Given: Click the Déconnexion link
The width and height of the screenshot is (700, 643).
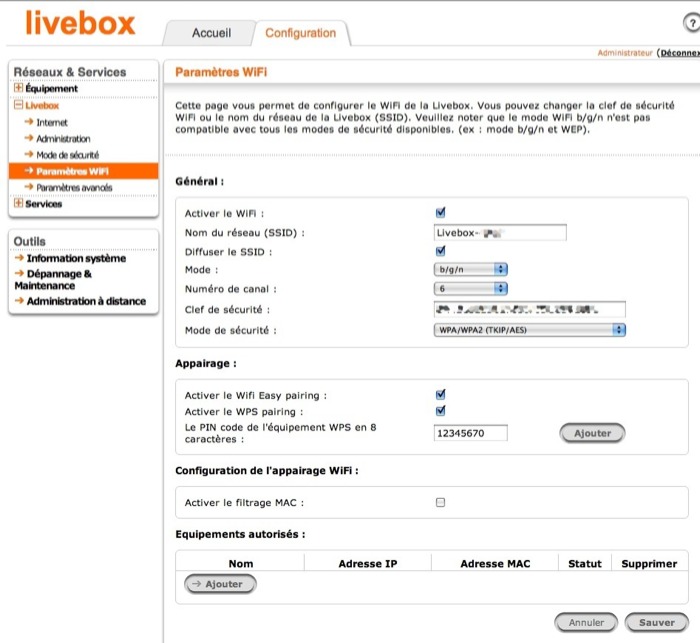Looking at the screenshot, I should [x=678, y=53].
